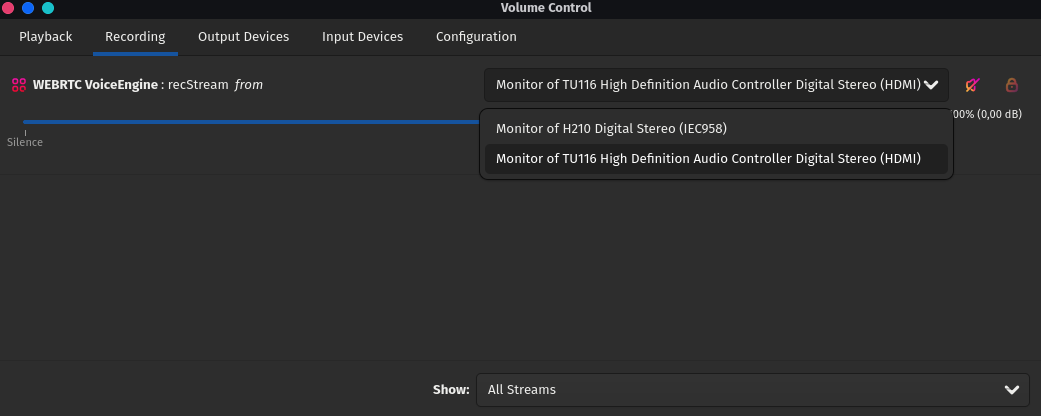Switch to the Playback tab
This screenshot has width=1041, height=416.
click(46, 37)
